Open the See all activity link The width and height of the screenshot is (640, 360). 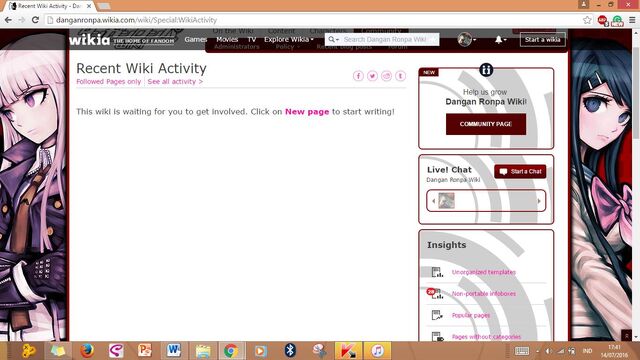tap(175, 82)
